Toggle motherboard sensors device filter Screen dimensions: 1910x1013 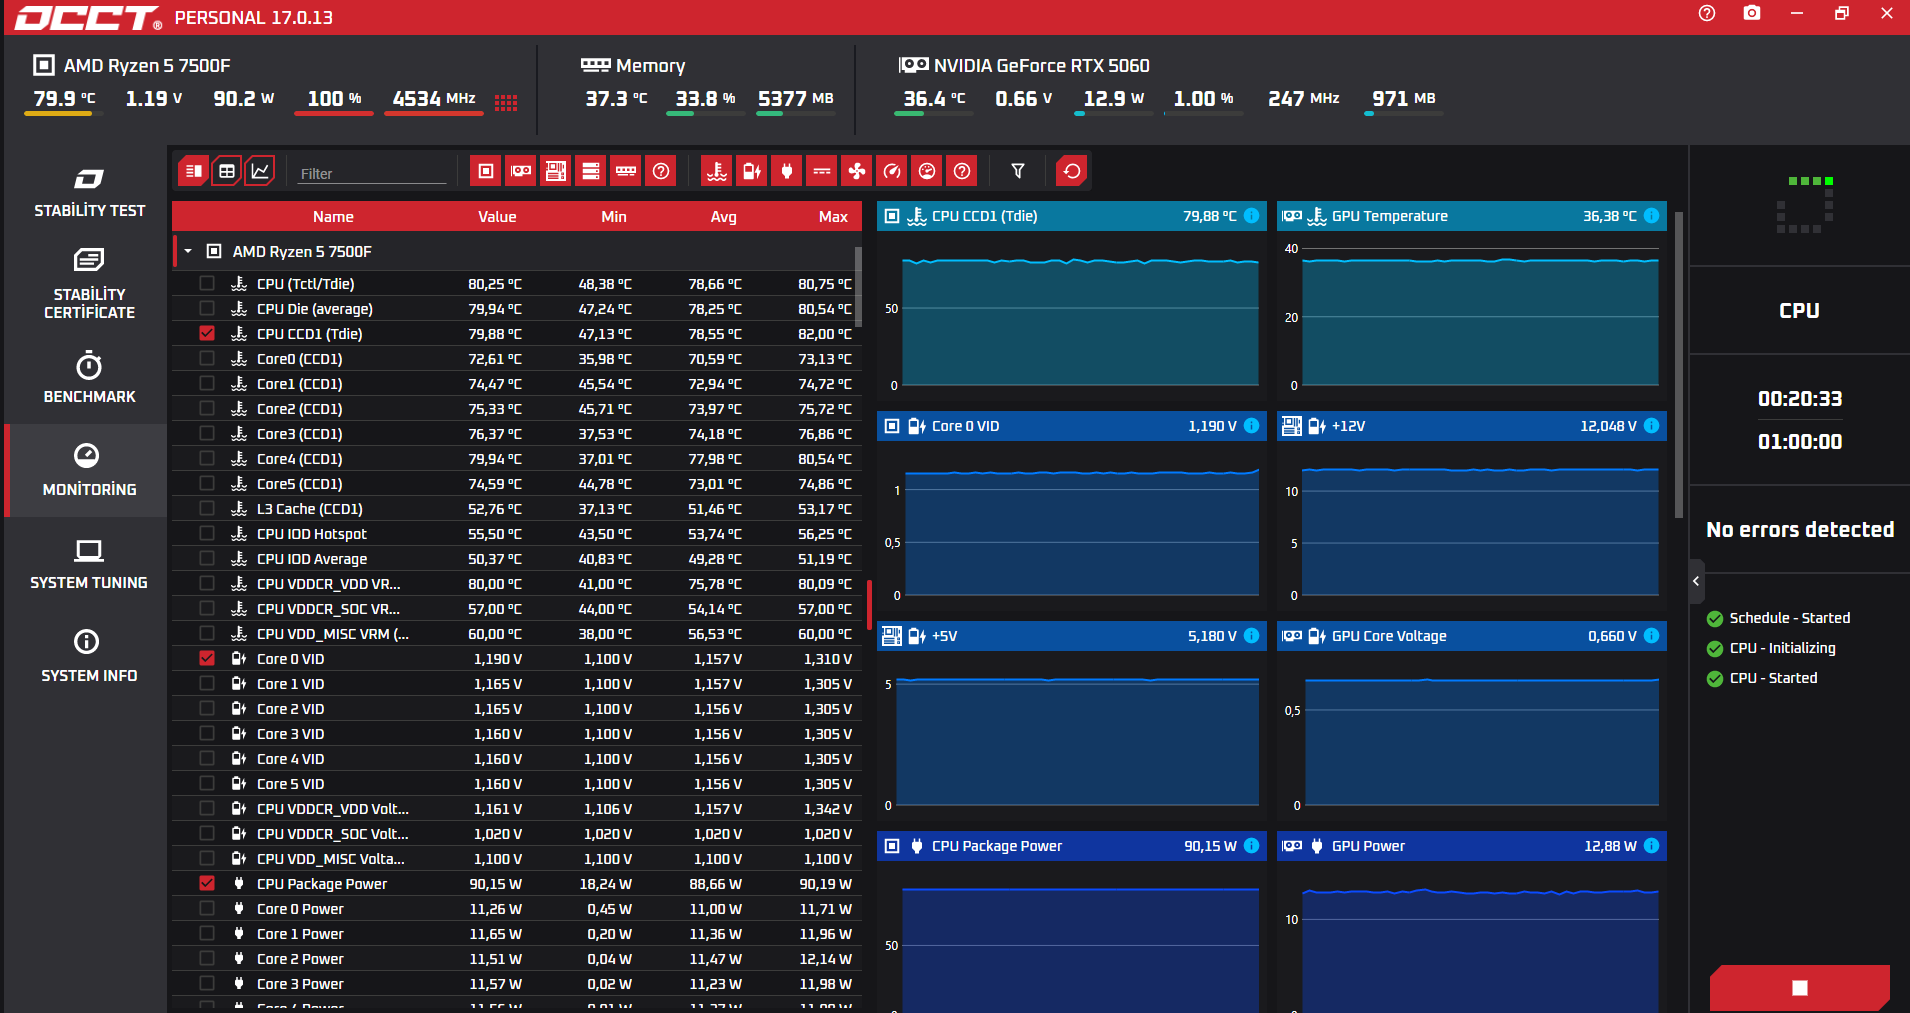click(x=556, y=171)
